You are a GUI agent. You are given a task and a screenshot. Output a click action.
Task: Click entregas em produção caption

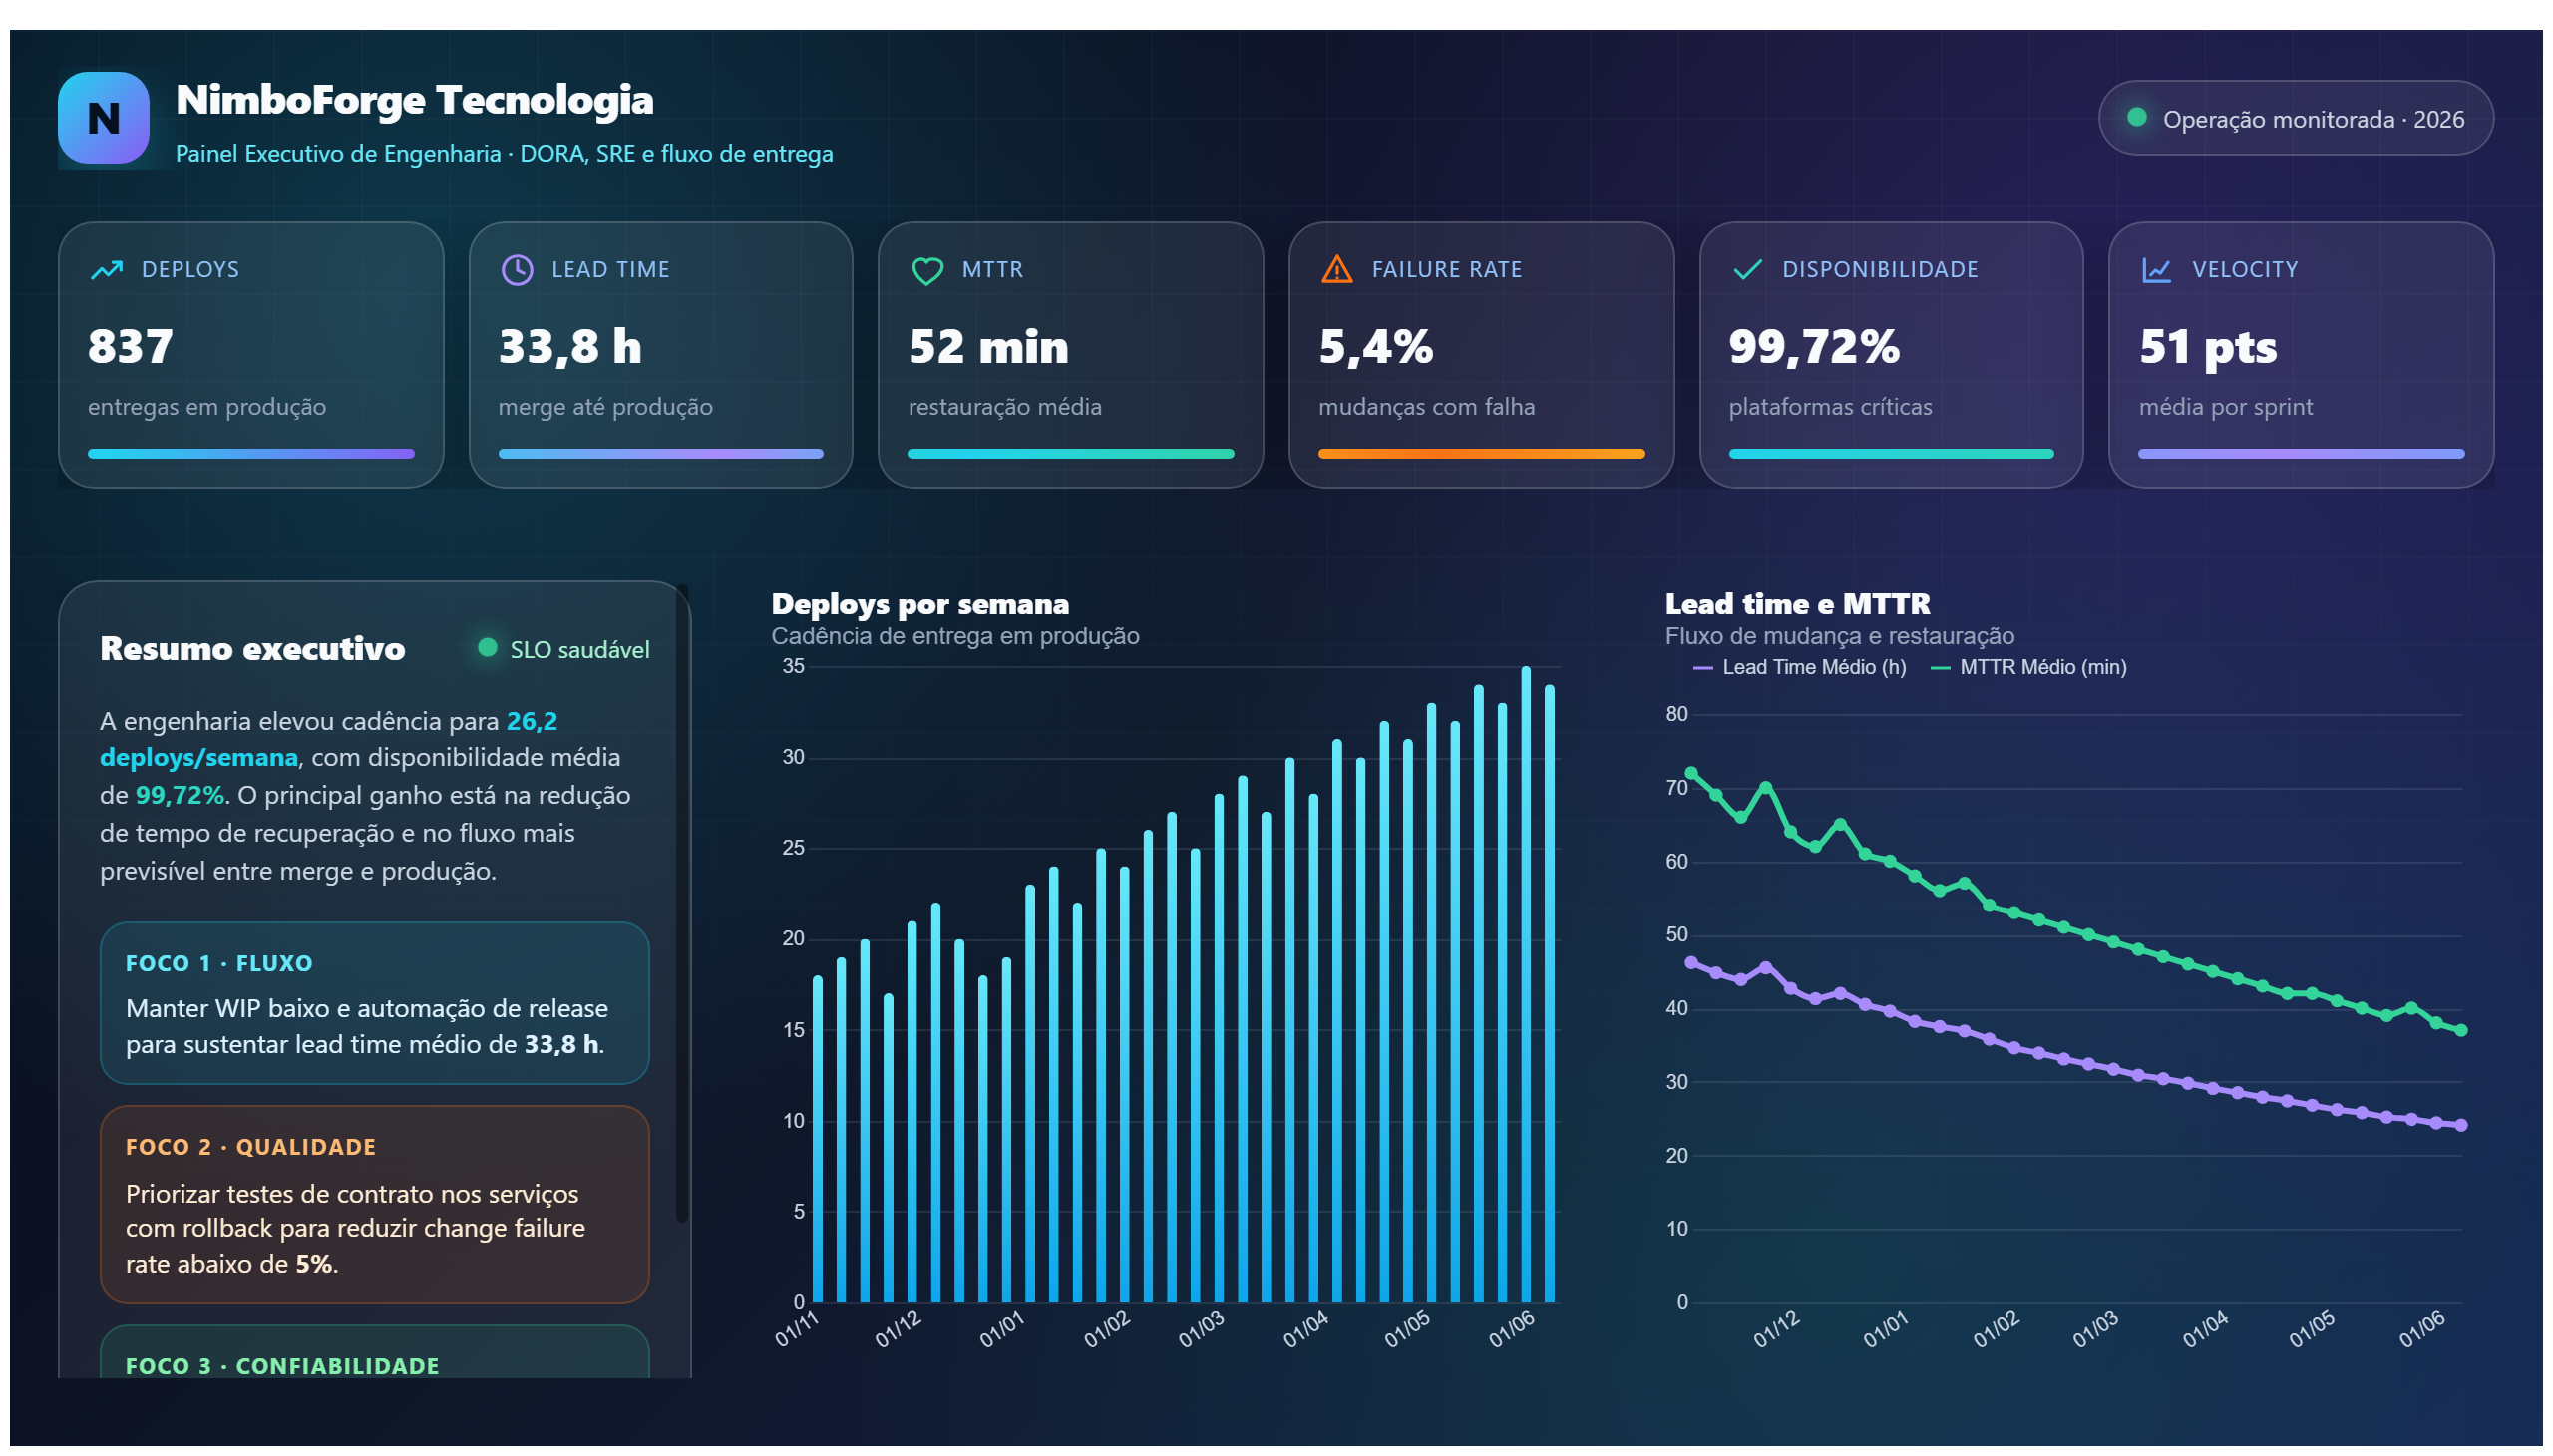tap(207, 407)
